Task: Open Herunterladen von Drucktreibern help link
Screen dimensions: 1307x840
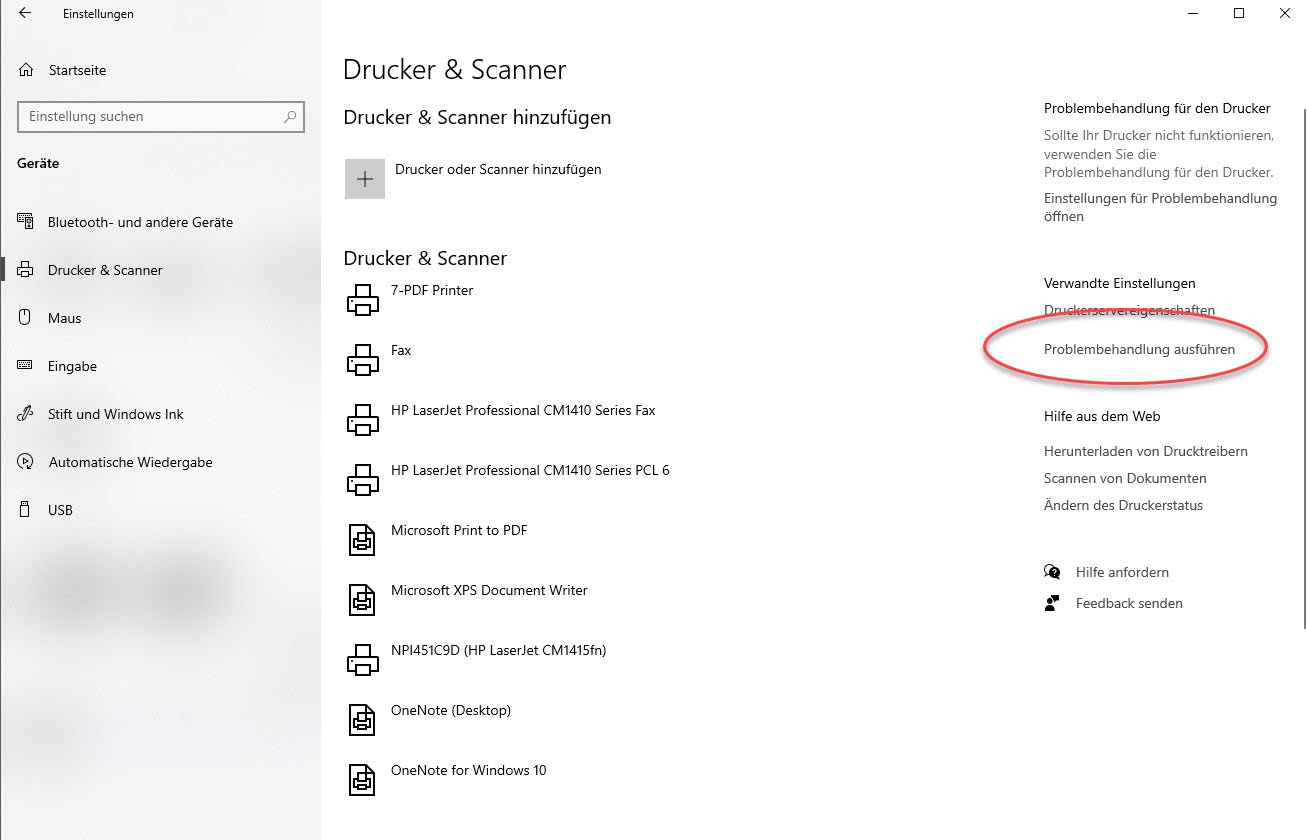Action: pos(1145,451)
